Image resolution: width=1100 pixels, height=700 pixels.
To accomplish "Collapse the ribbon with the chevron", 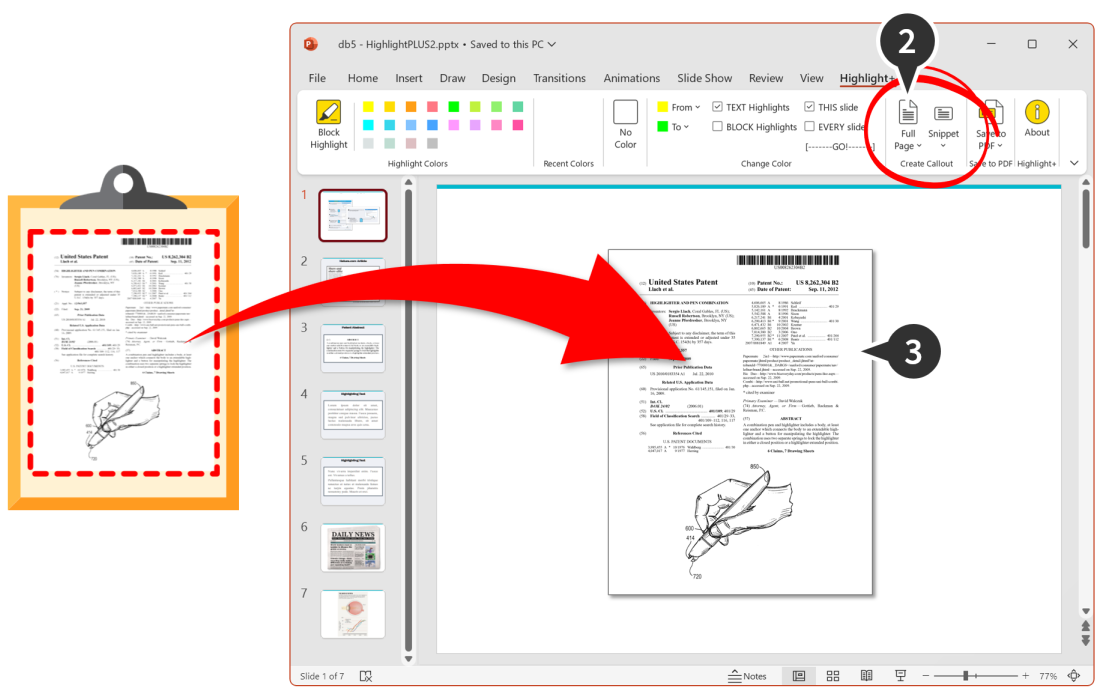I will pos(1074,163).
